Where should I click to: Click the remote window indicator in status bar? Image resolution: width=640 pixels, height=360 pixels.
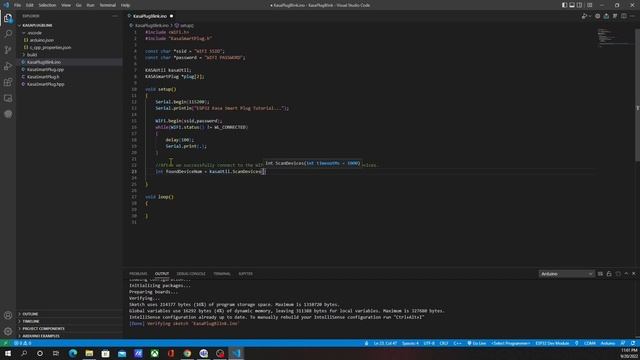(5, 343)
